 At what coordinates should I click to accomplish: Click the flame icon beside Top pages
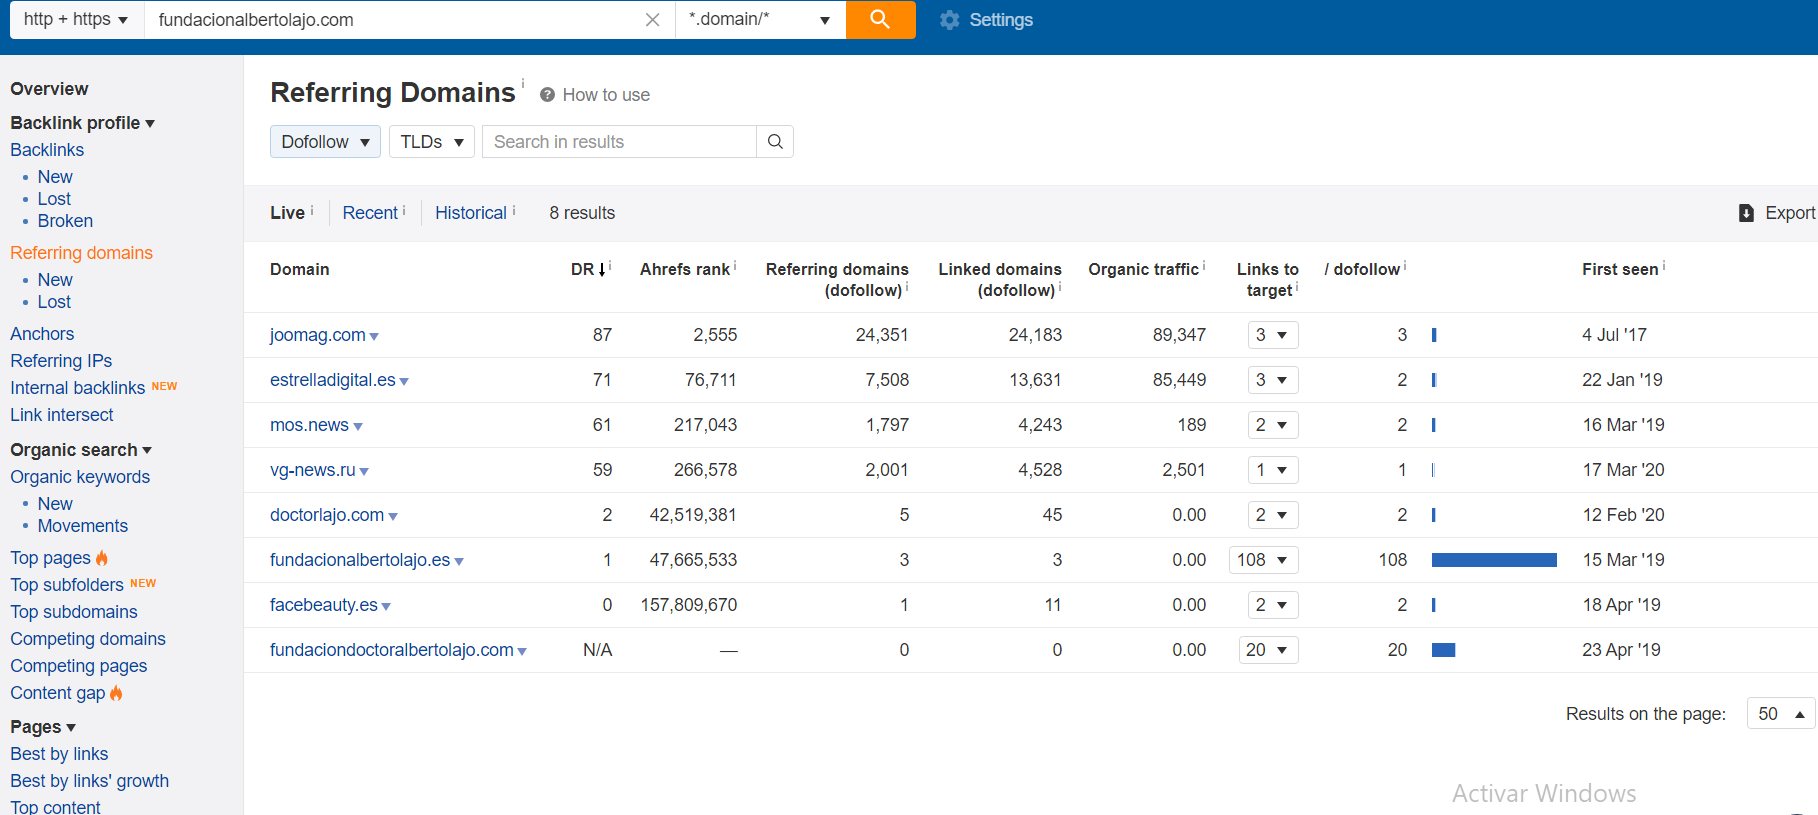[x=102, y=558]
